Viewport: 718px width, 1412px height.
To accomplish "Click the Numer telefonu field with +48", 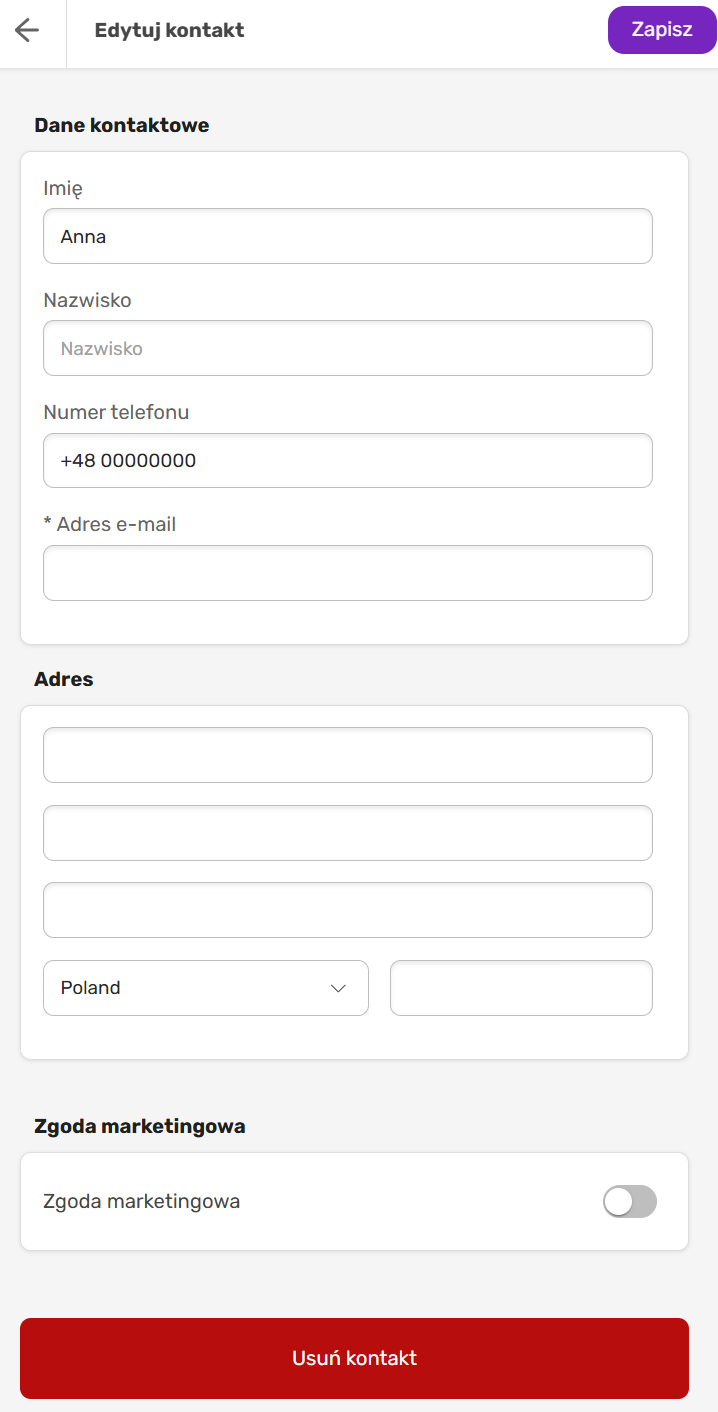I will coord(348,460).
